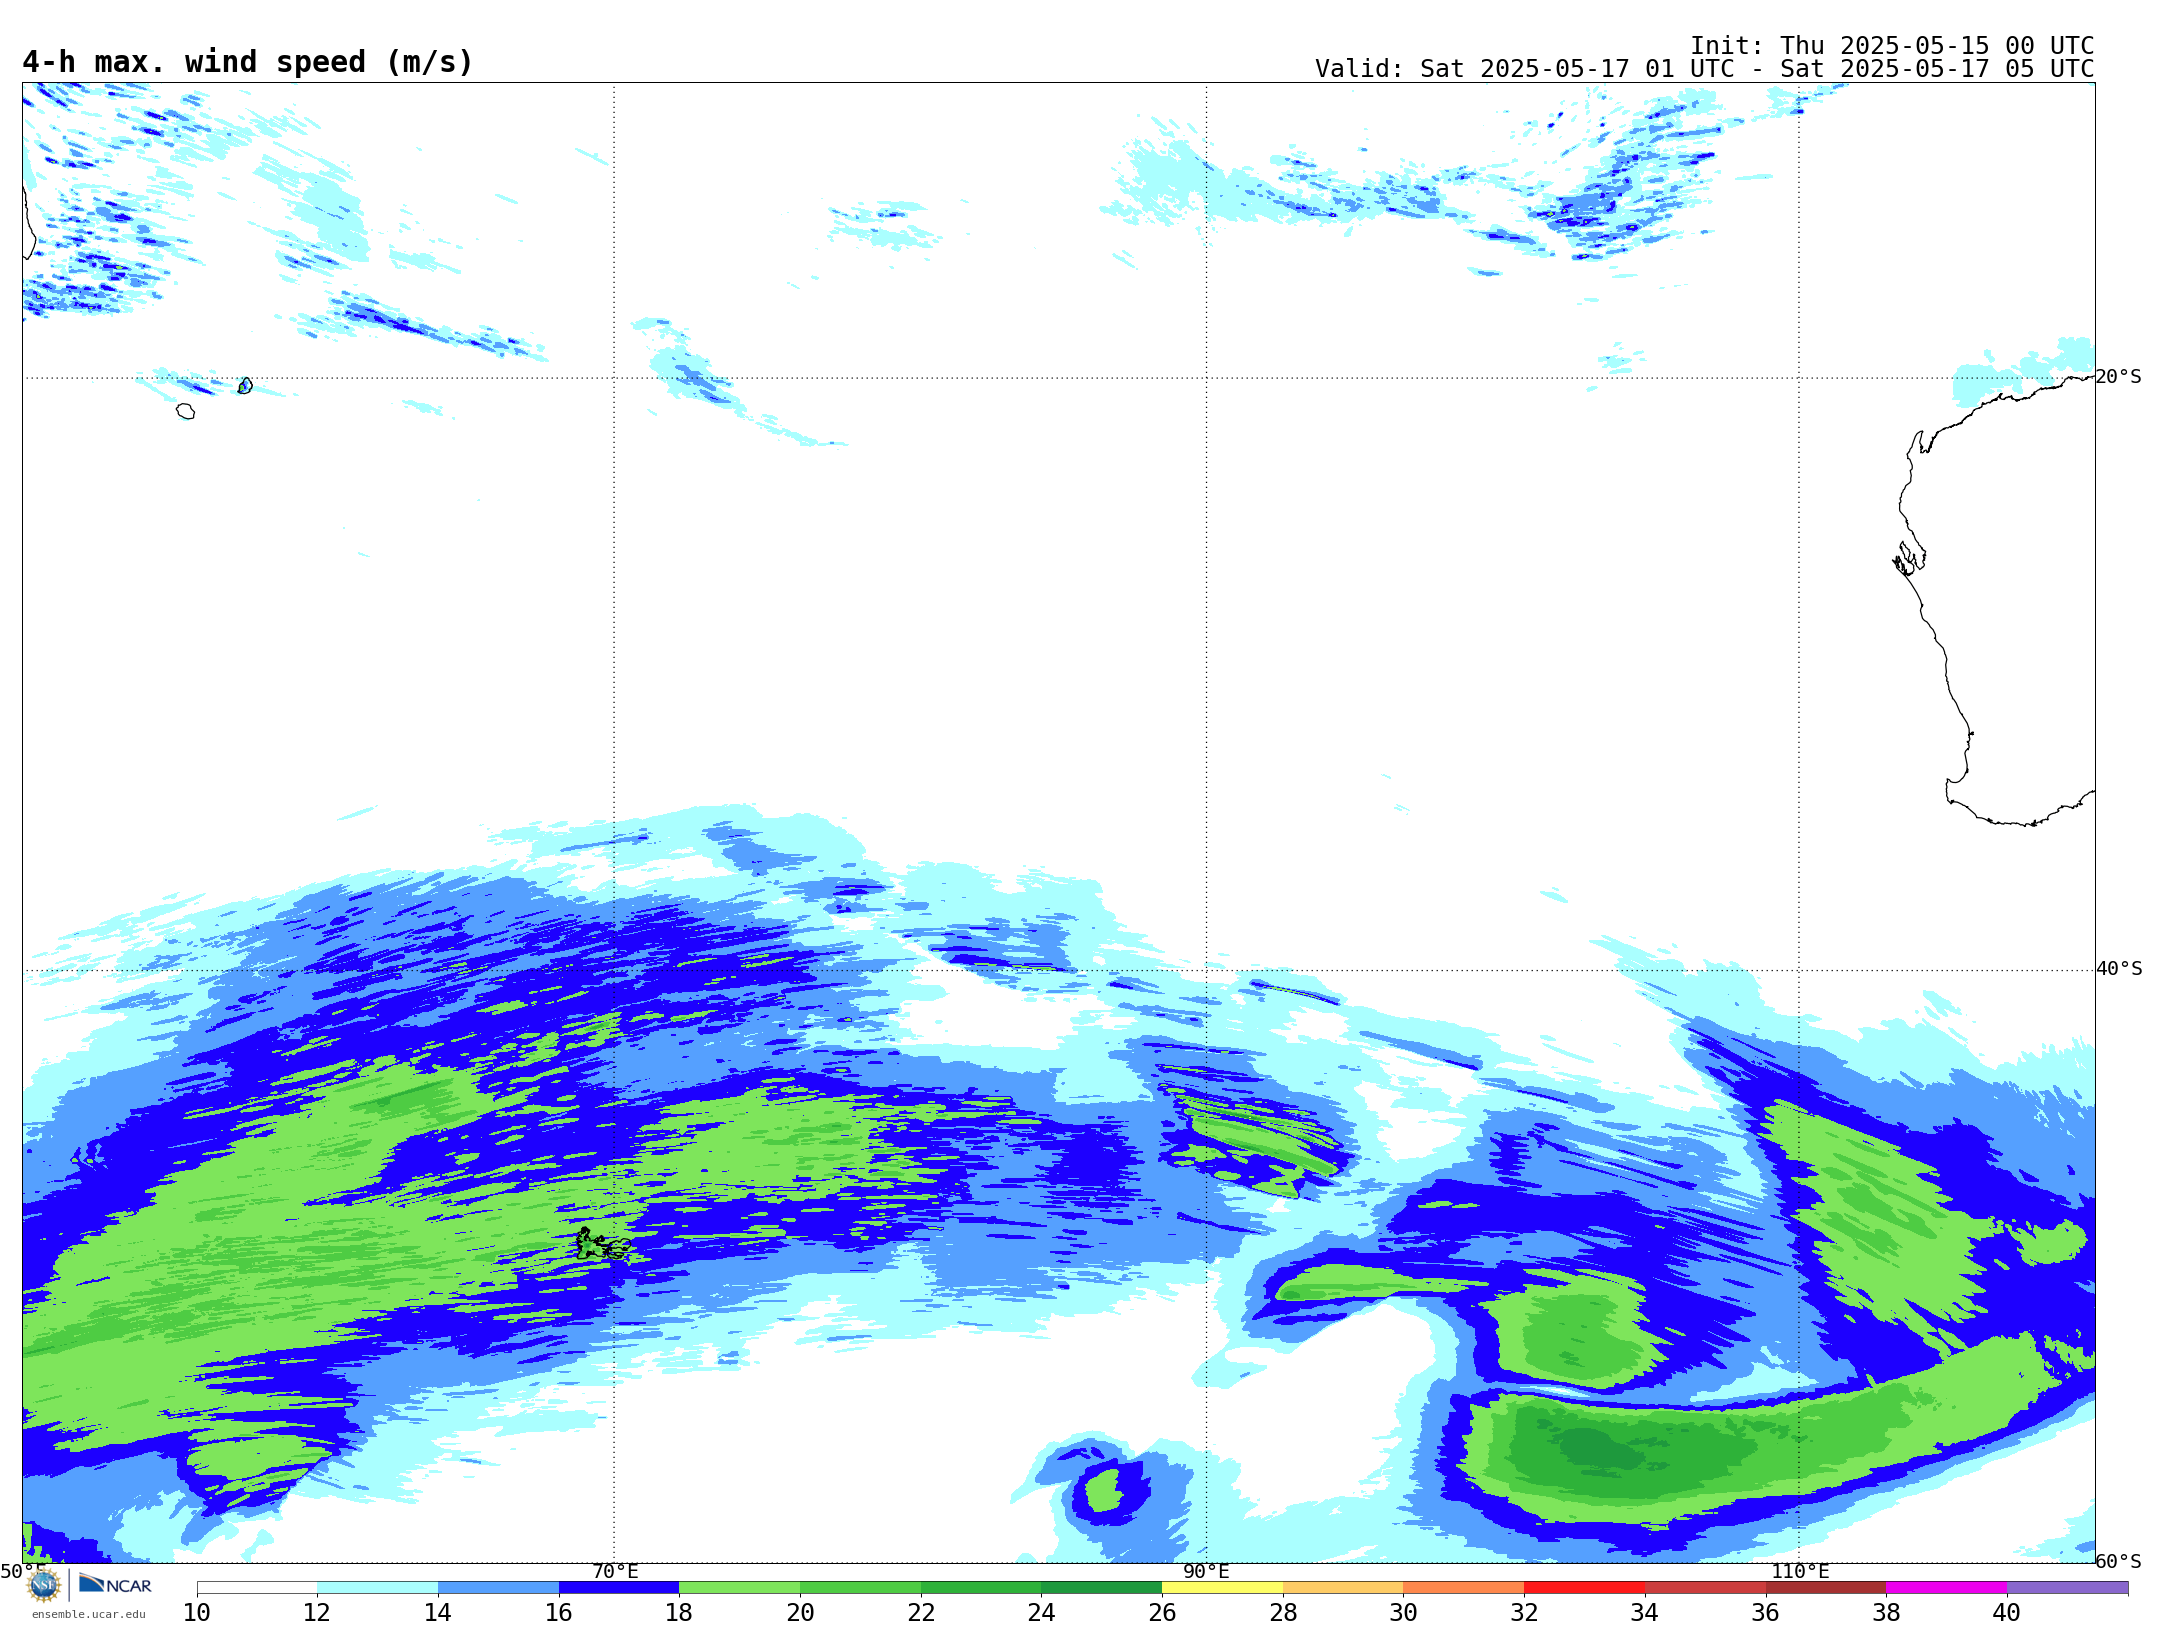Click the Kerguelen Islands outline on the map
Viewport: 2160px width, 1626px height.
click(x=603, y=1244)
